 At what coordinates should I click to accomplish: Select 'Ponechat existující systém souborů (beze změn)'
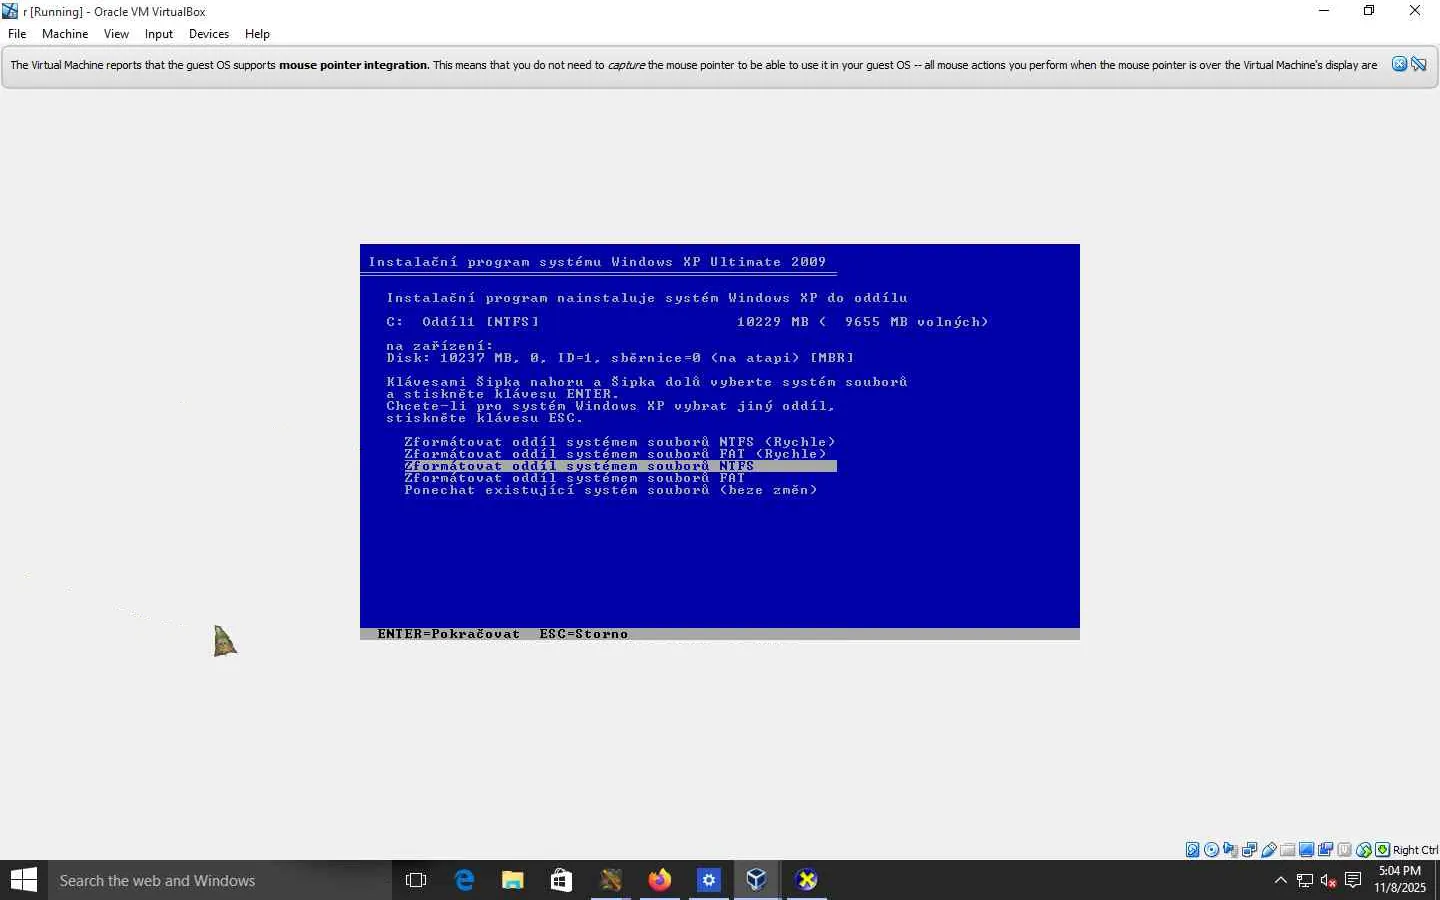coord(611,490)
